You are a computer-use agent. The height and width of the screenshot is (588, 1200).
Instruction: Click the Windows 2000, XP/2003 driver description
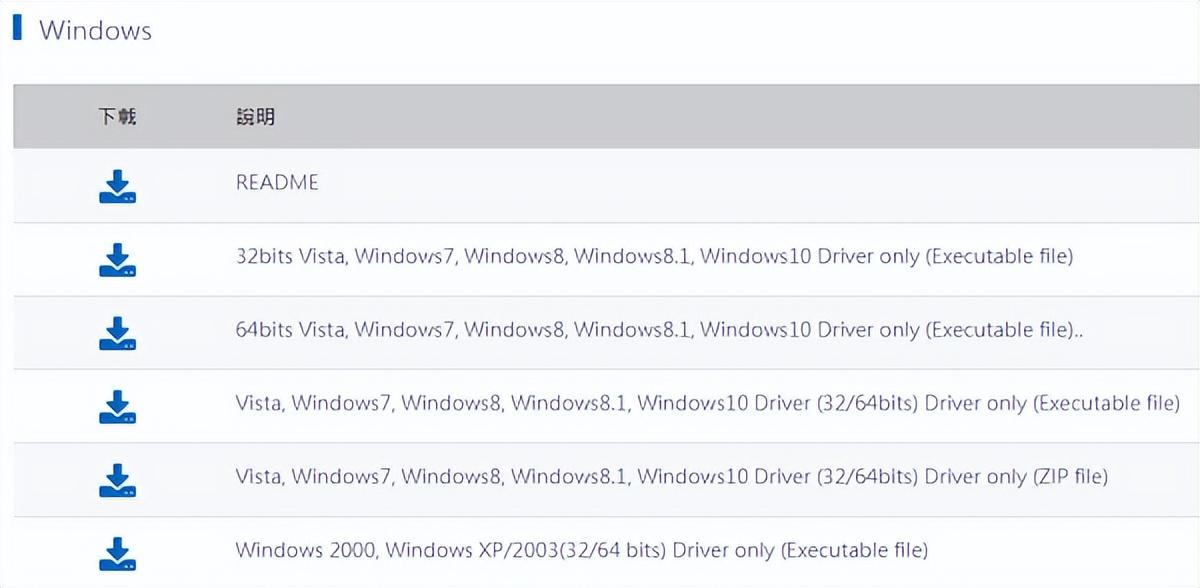pyautogui.click(x=581, y=550)
